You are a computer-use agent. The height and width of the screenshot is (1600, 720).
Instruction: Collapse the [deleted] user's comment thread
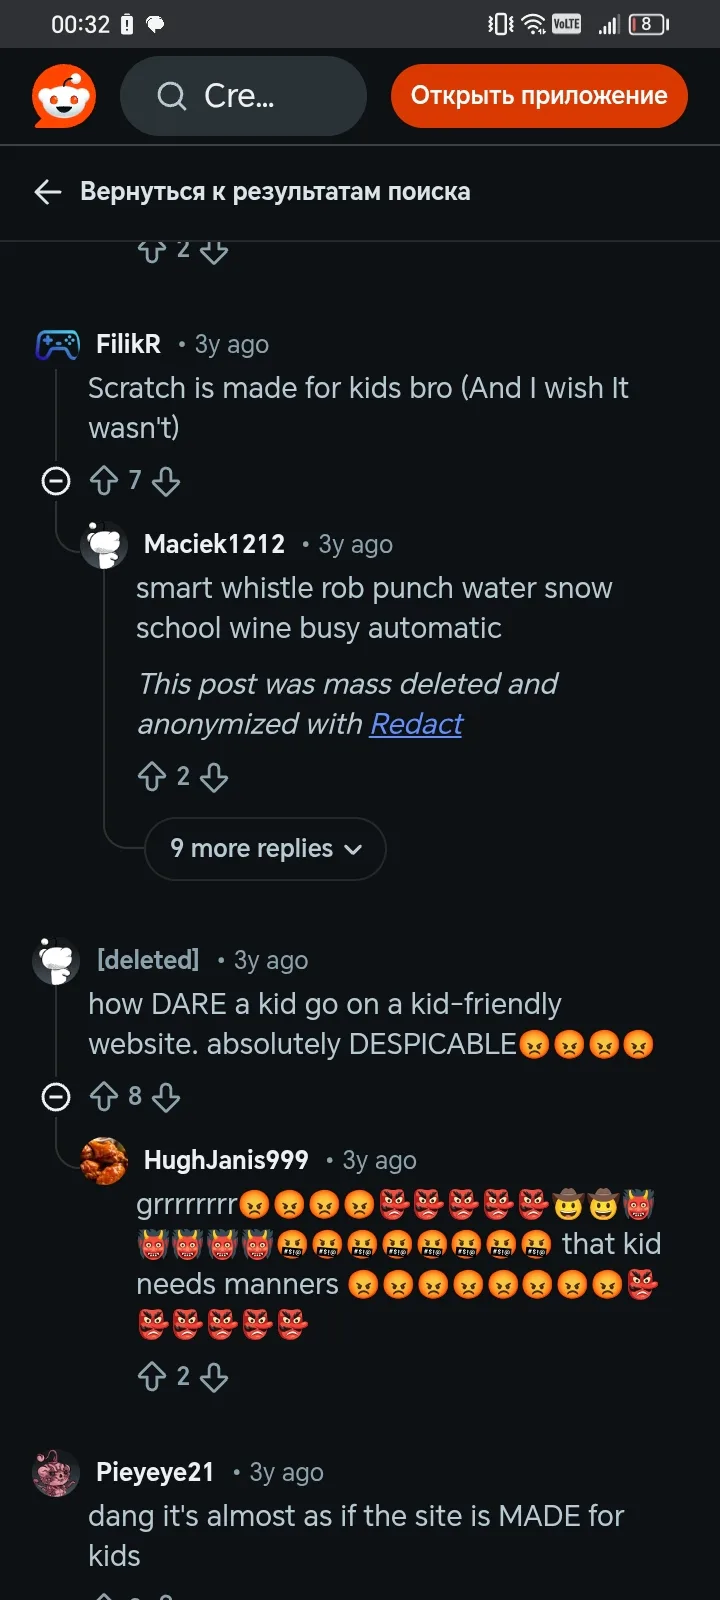(56, 1098)
